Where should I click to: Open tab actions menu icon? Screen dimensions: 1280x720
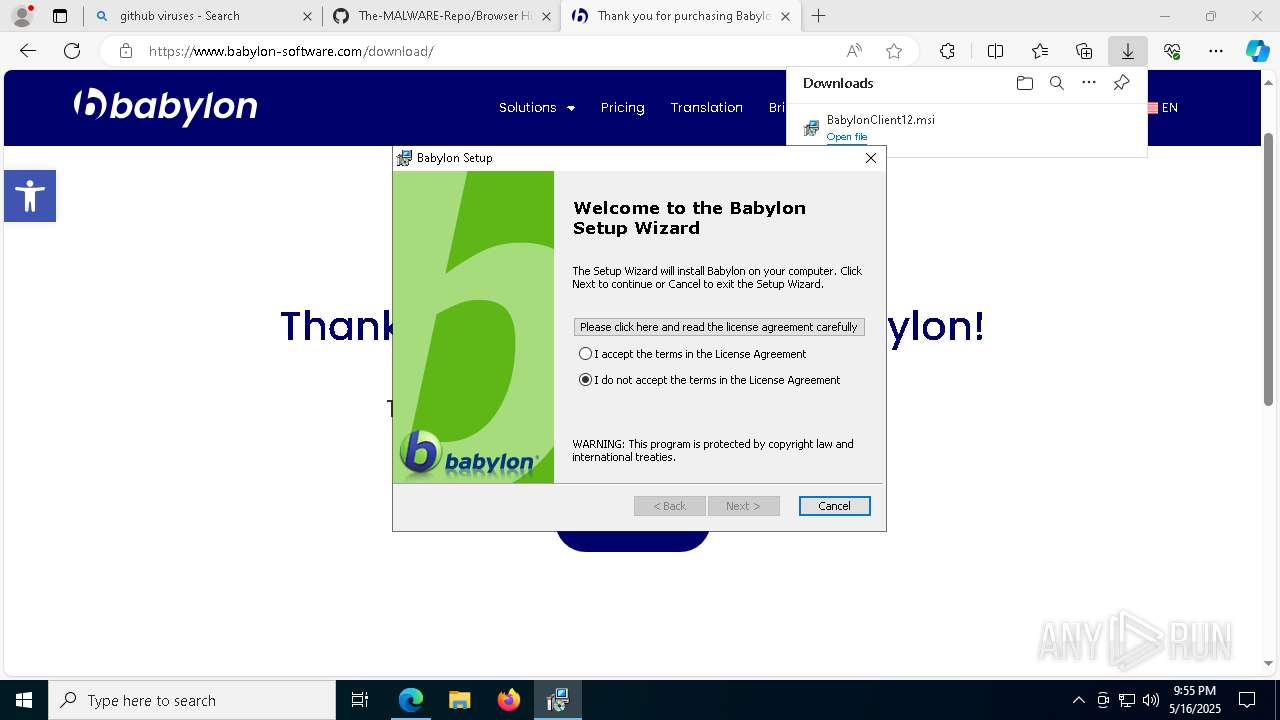click(x=60, y=16)
